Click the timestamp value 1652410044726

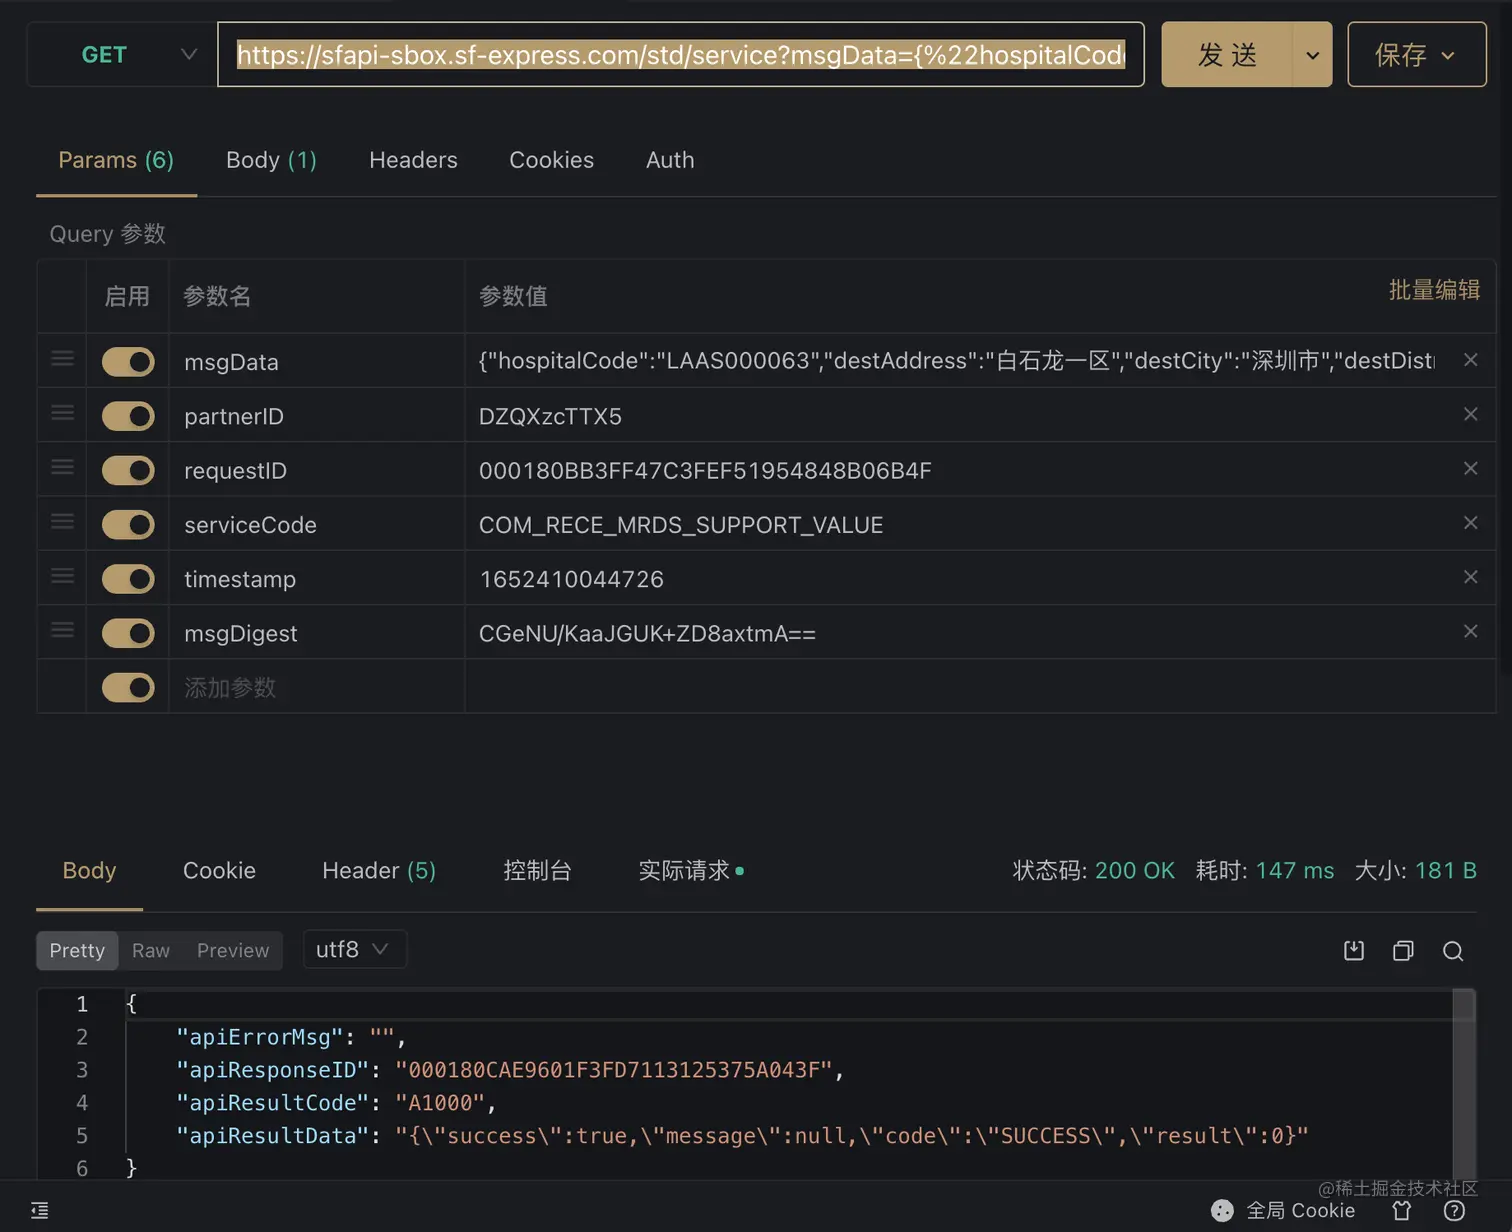pyautogui.click(x=571, y=579)
